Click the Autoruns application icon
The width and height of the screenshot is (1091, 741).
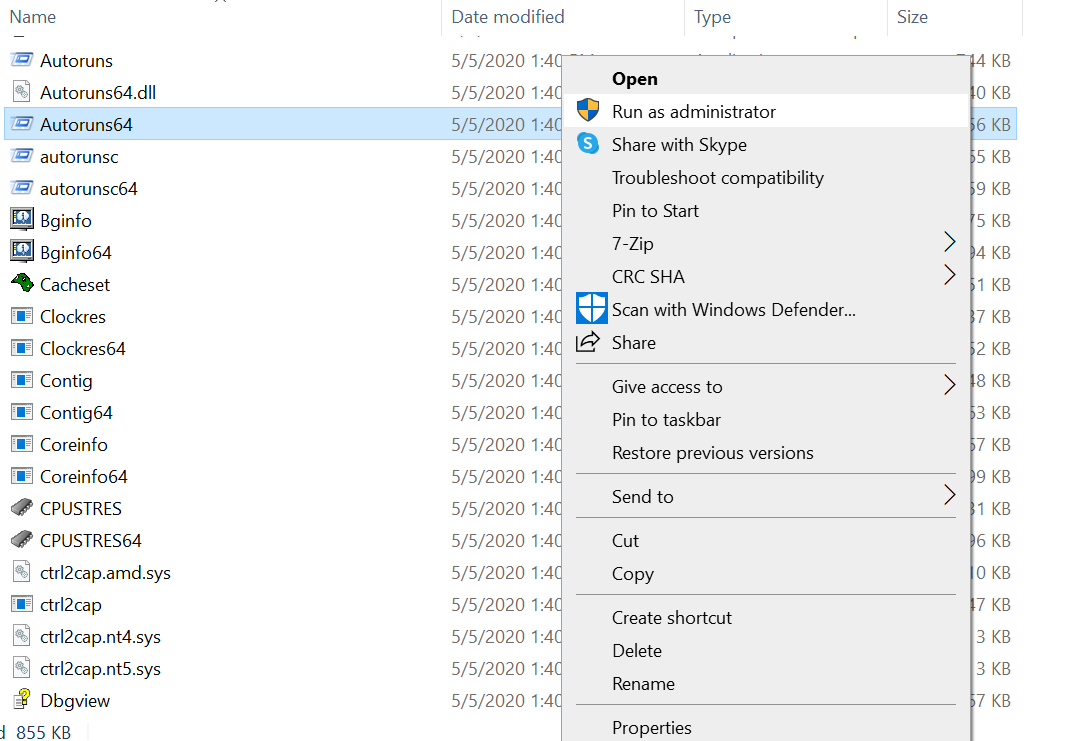(23, 60)
